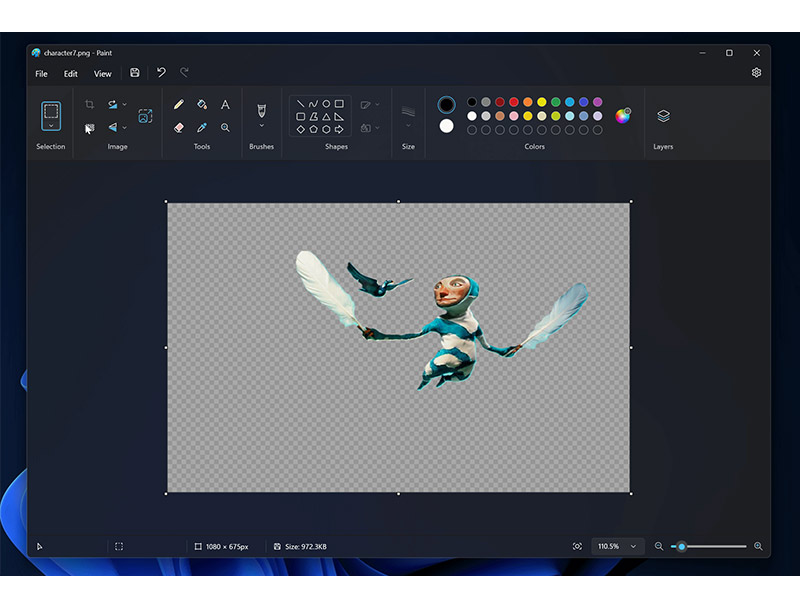Choose the orange color swatch
Image resolution: width=800 pixels, height=600 pixels.
pos(528,102)
